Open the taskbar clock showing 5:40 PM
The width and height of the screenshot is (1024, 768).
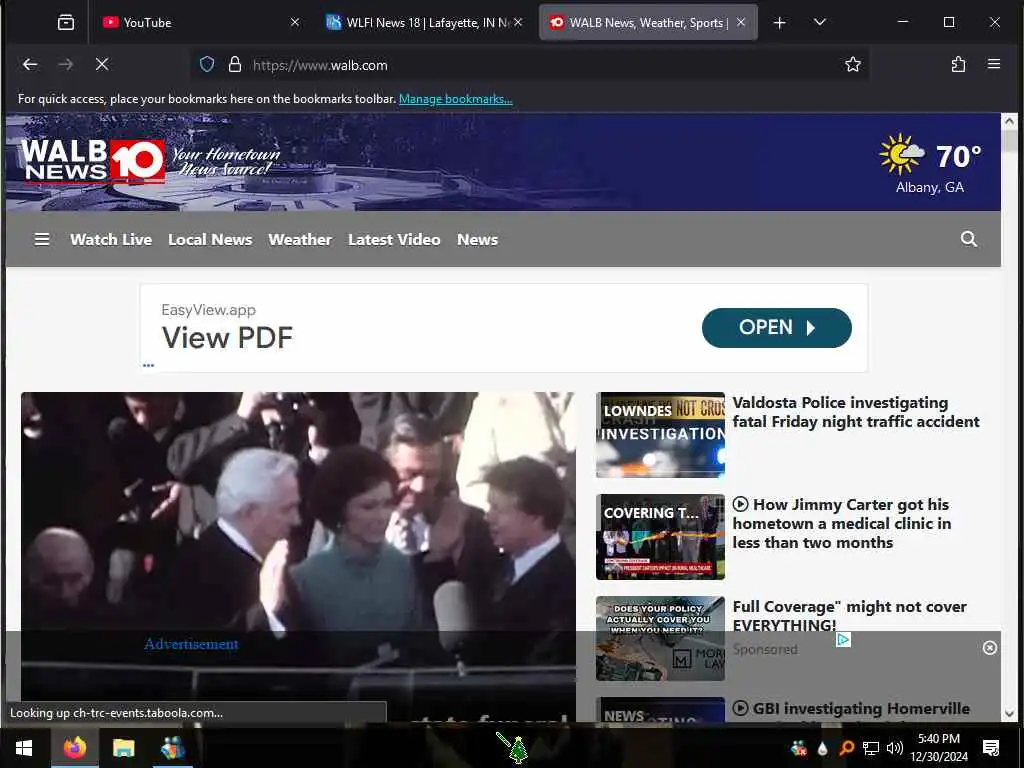tap(939, 748)
